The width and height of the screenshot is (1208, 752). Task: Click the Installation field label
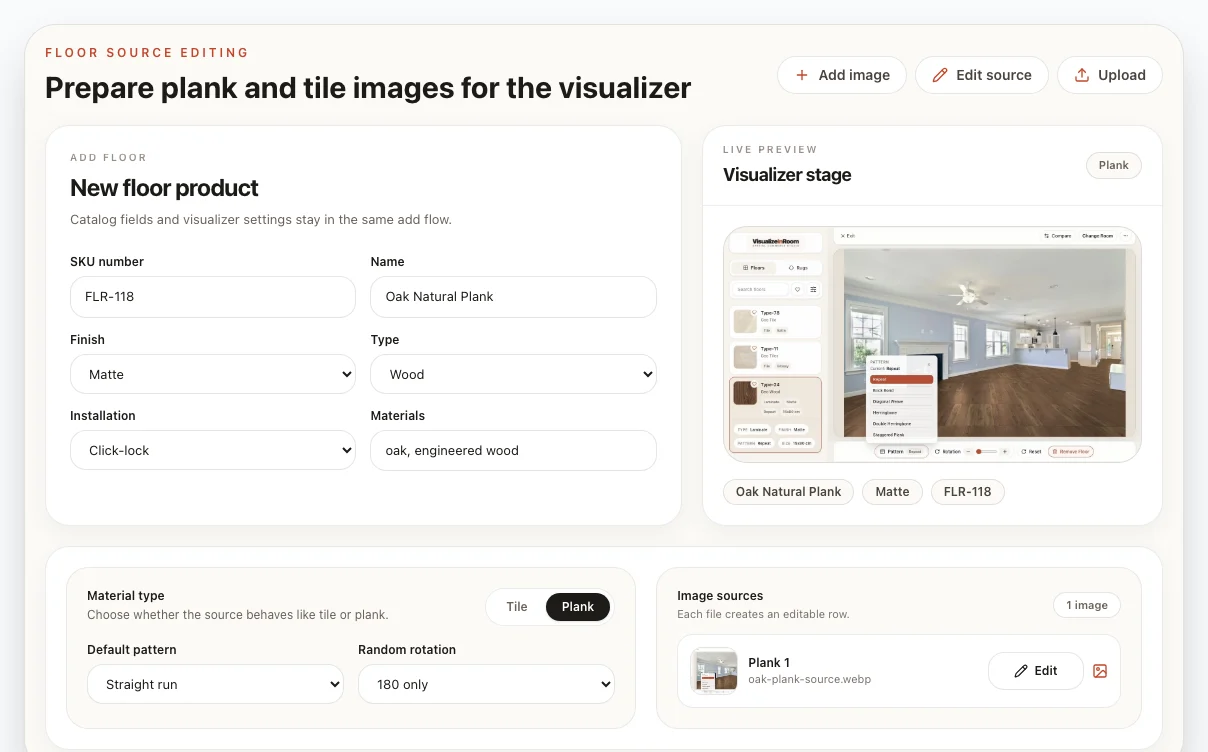click(x=103, y=416)
